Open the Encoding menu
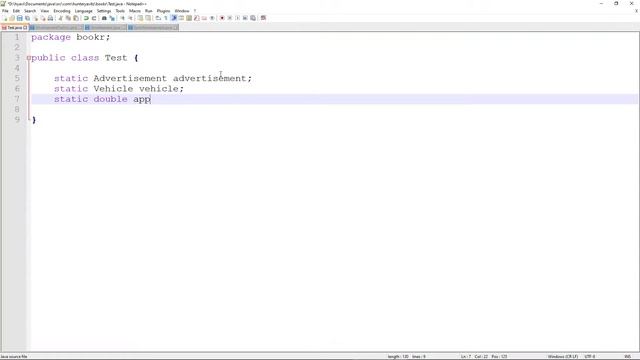Screen dimensions: 640x360 click(62, 11)
